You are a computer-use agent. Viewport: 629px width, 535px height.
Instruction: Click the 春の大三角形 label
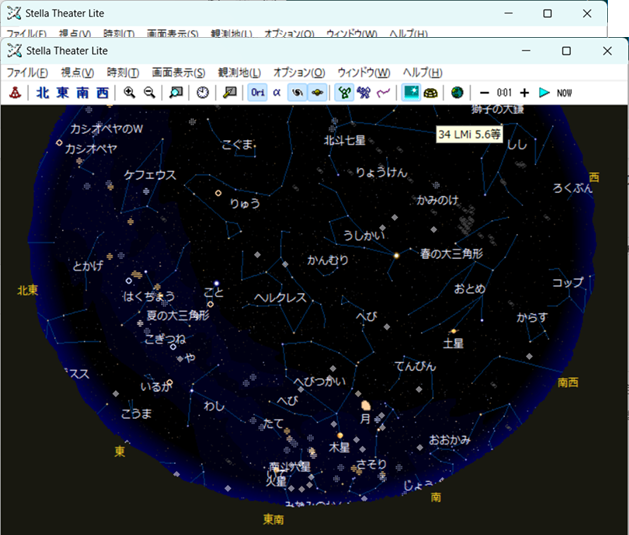pyautogui.click(x=451, y=253)
